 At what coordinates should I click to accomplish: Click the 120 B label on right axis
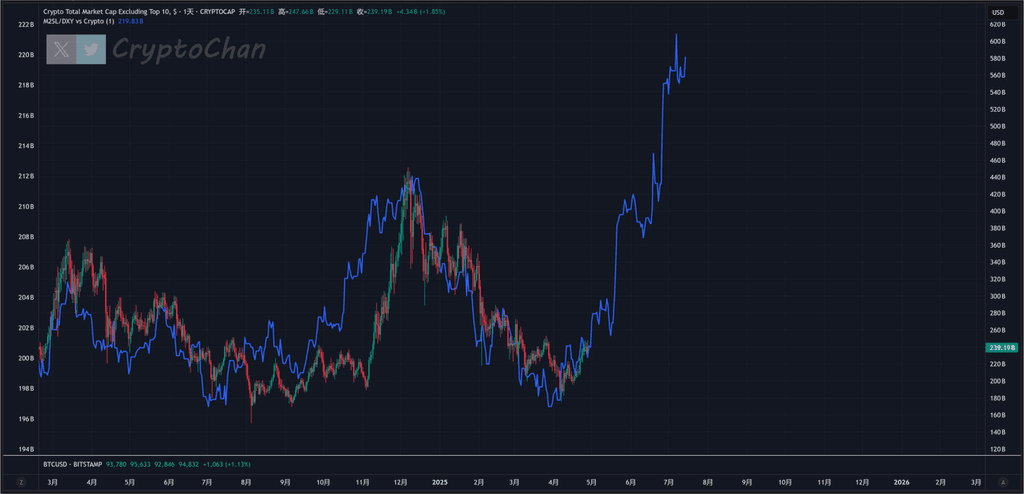click(x=997, y=449)
